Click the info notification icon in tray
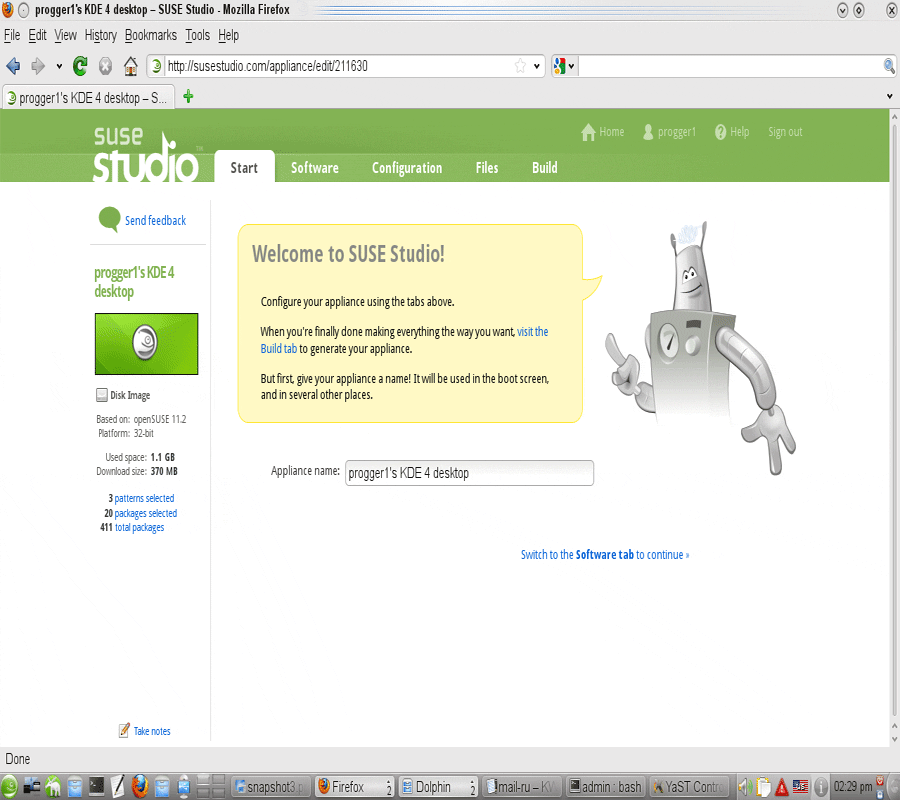The width and height of the screenshot is (900, 800). (821, 786)
